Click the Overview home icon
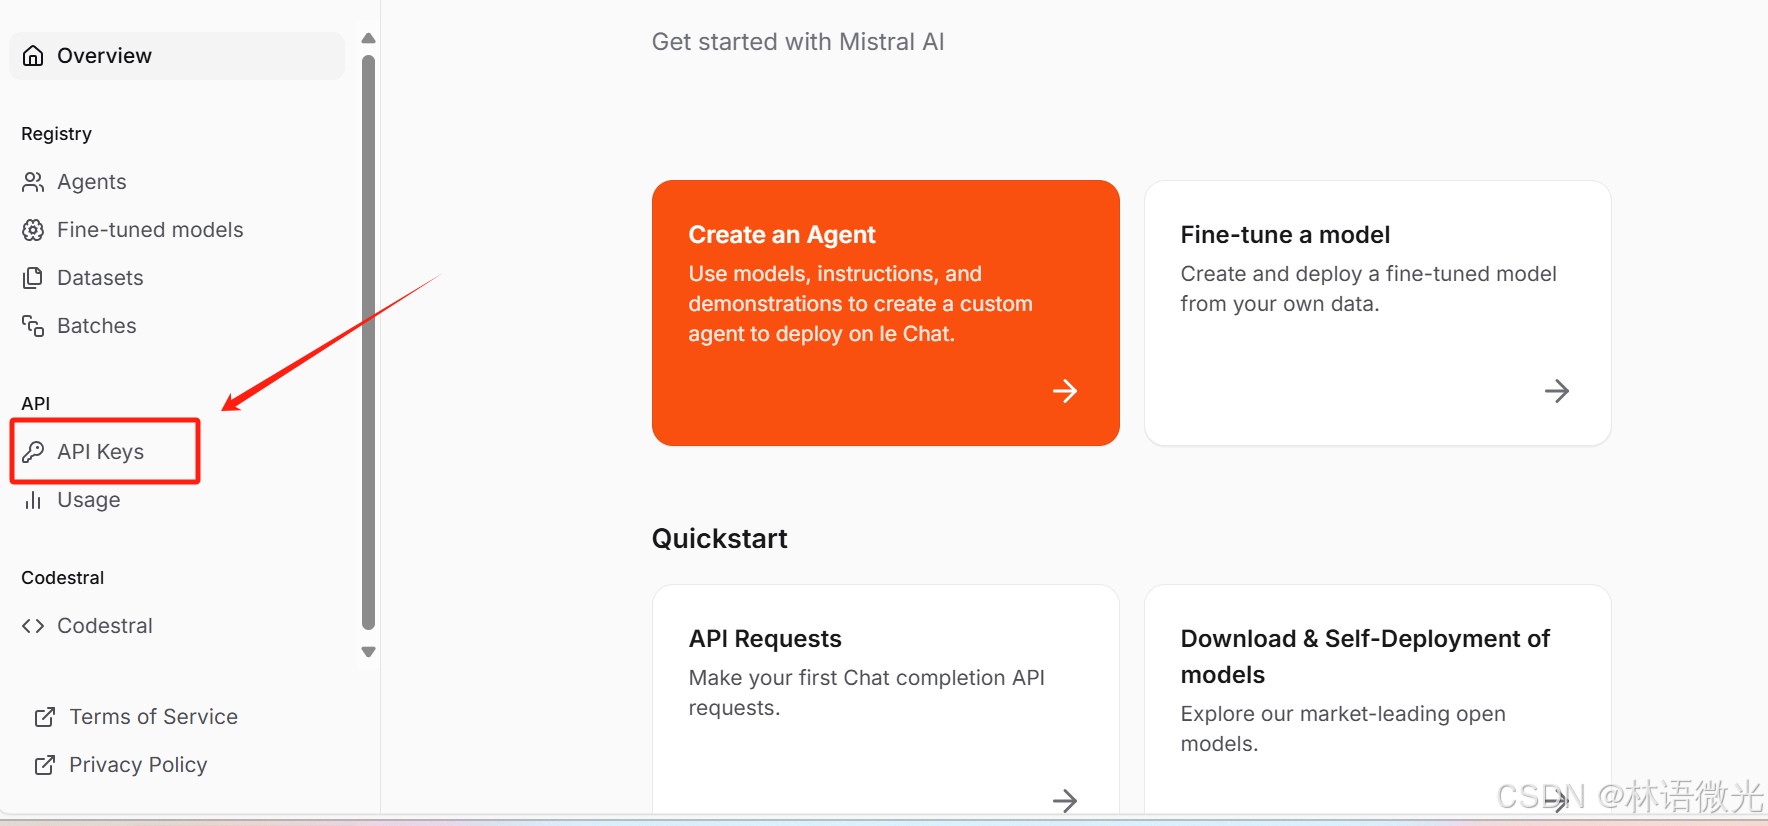This screenshot has height=826, width=1768. coord(33,56)
